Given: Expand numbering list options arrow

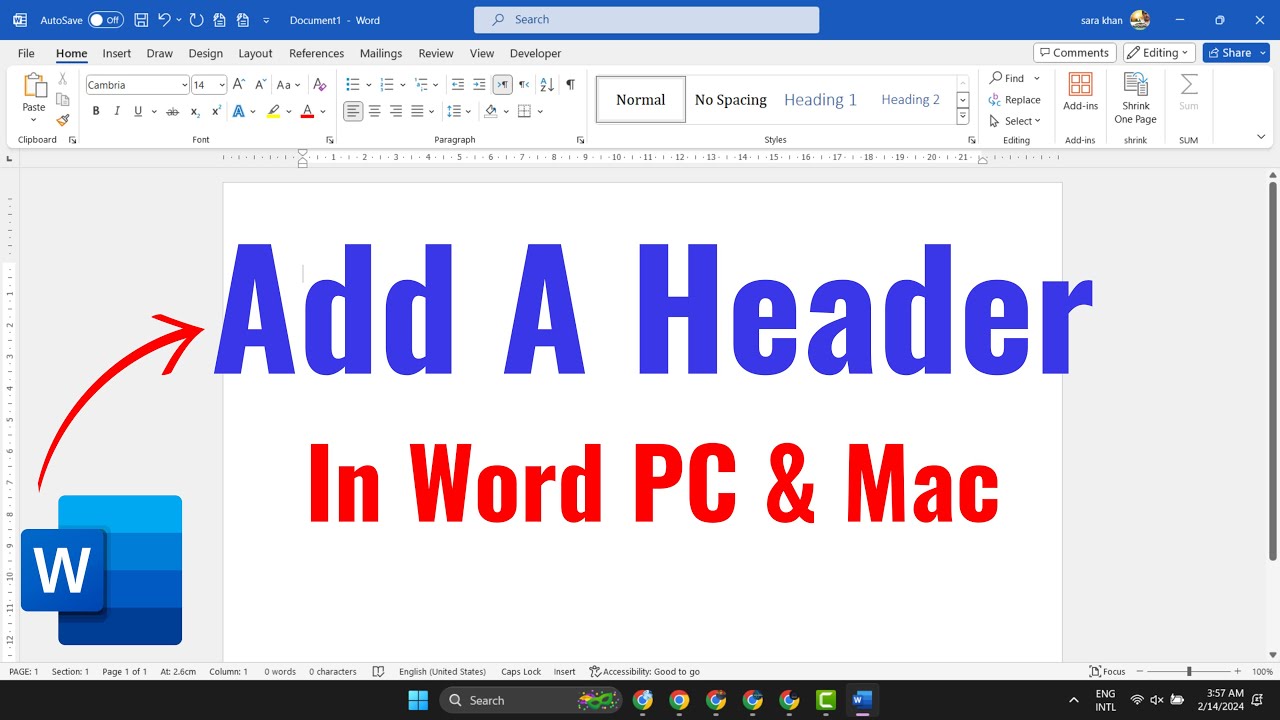Looking at the screenshot, I should tap(403, 85).
